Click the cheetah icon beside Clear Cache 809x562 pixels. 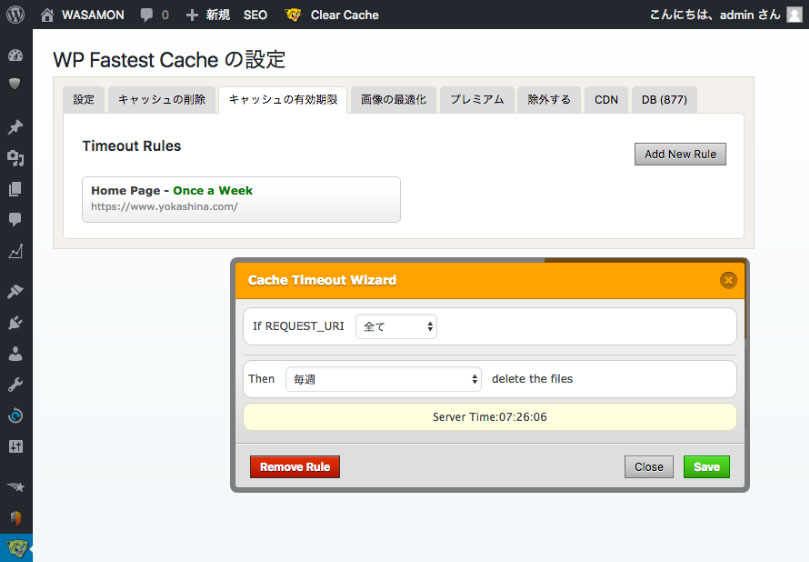tap(293, 15)
